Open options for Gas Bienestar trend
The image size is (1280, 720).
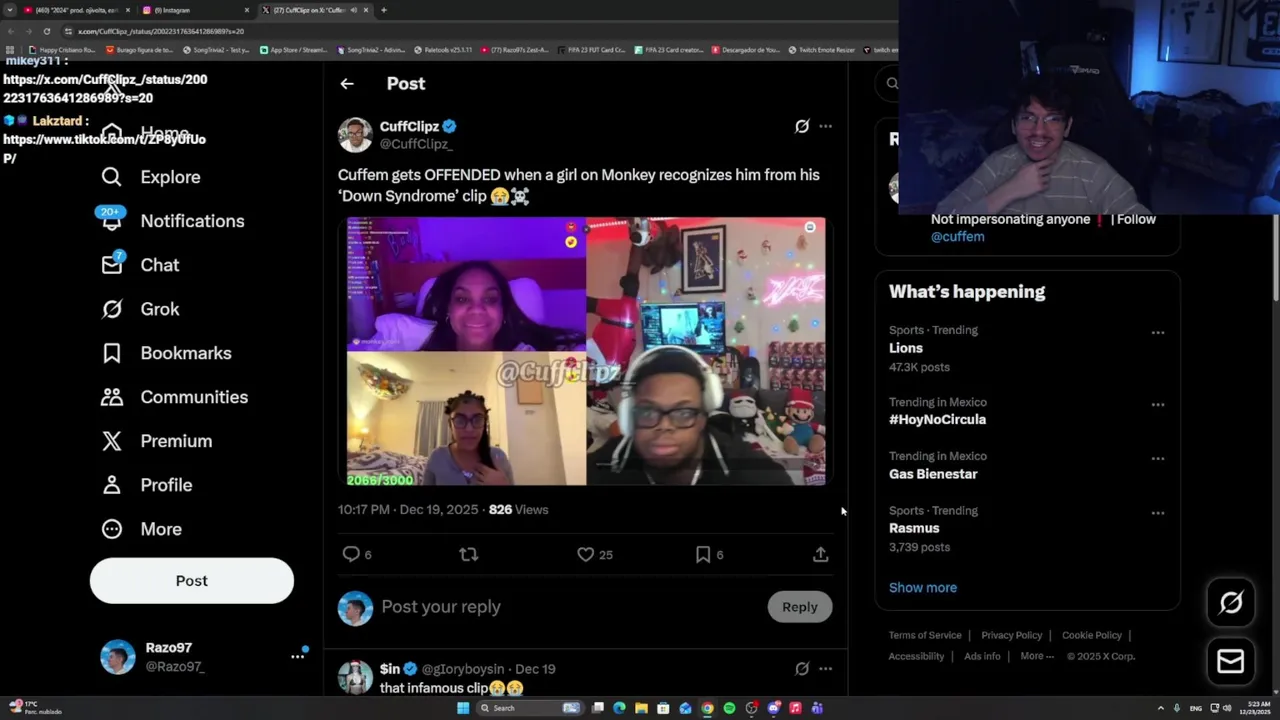(x=1157, y=459)
